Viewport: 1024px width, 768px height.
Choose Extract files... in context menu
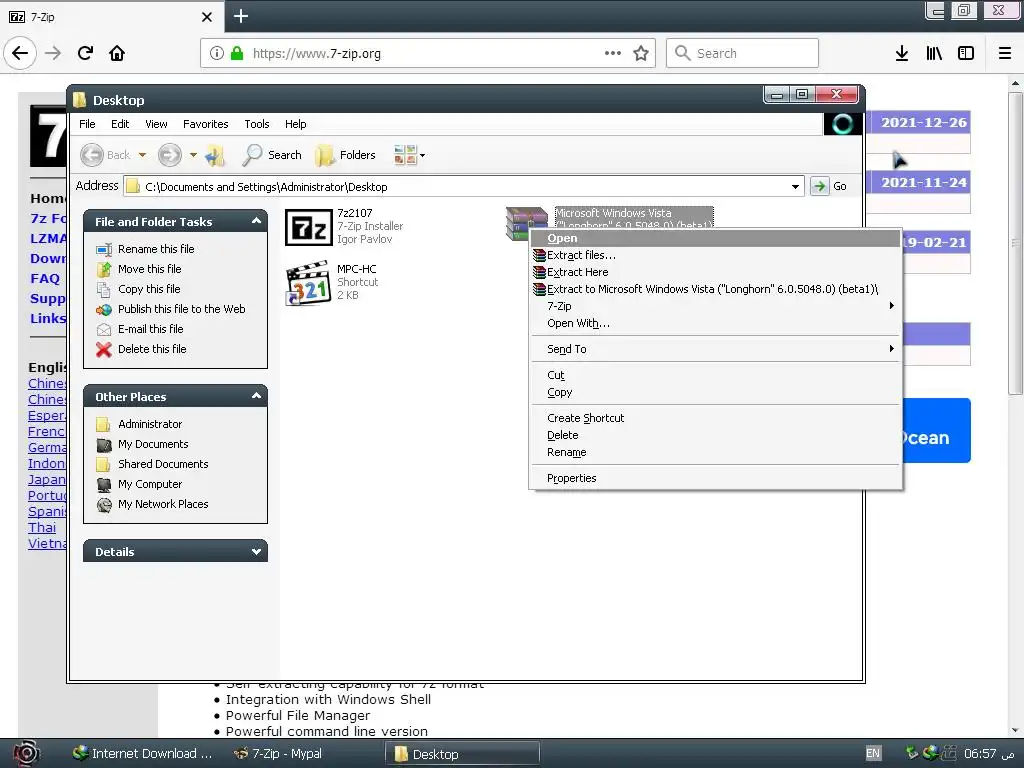point(716,255)
